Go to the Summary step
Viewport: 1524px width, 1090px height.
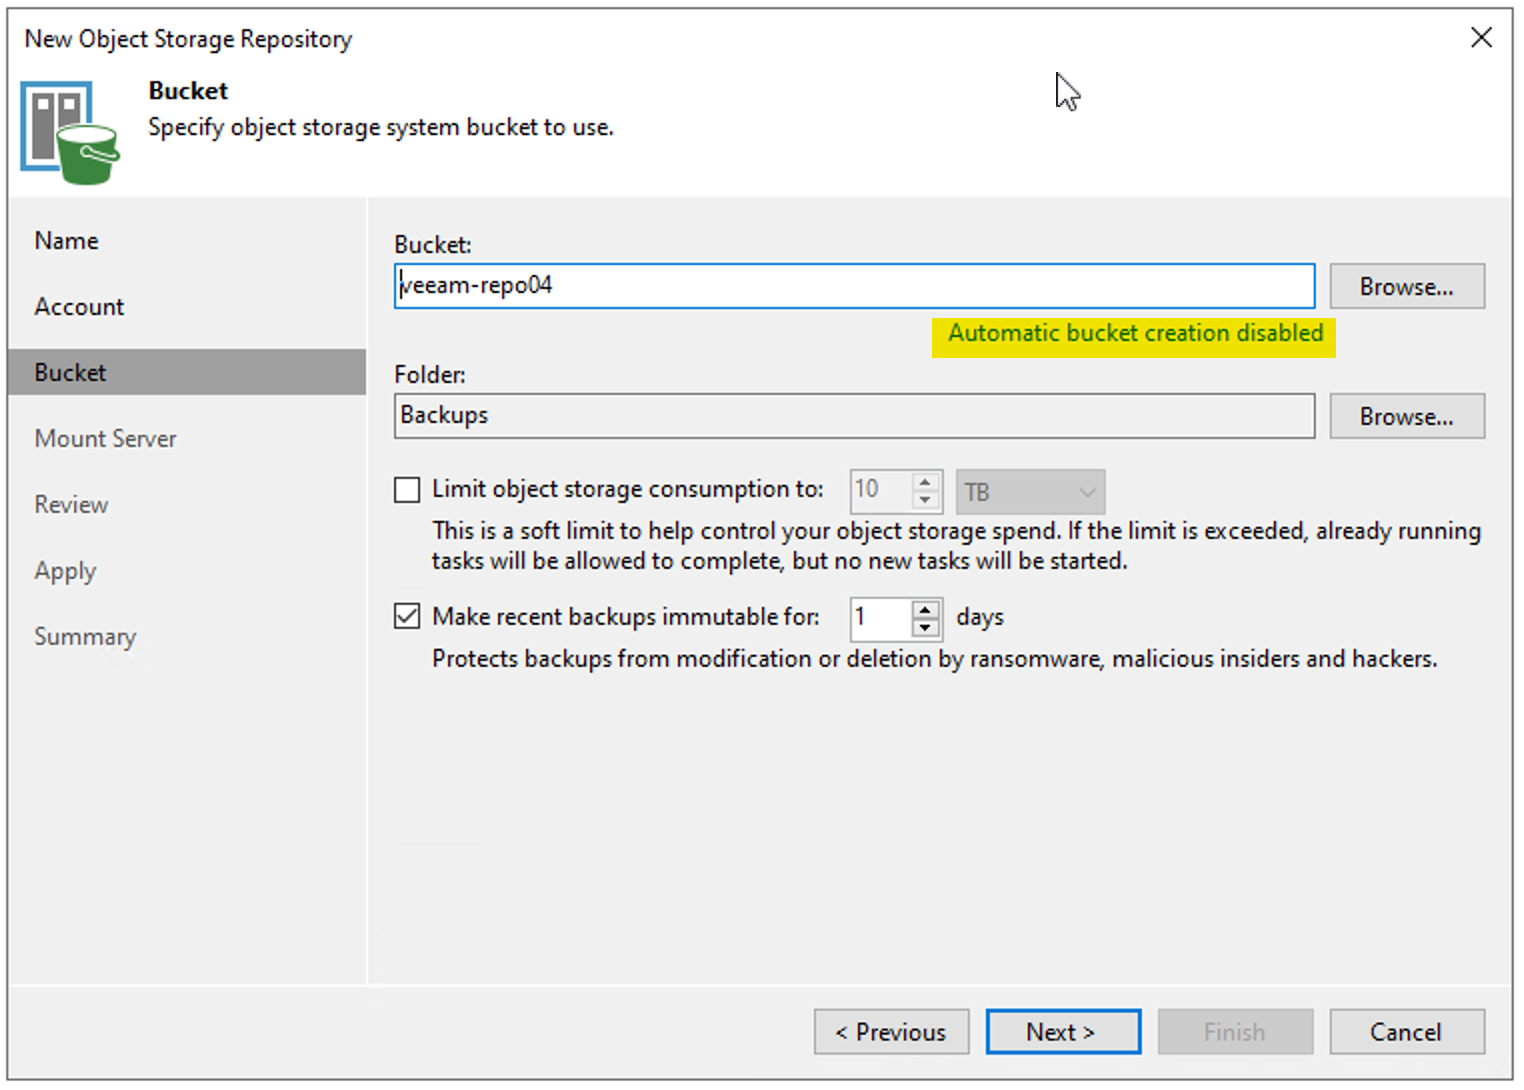(85, 636)
